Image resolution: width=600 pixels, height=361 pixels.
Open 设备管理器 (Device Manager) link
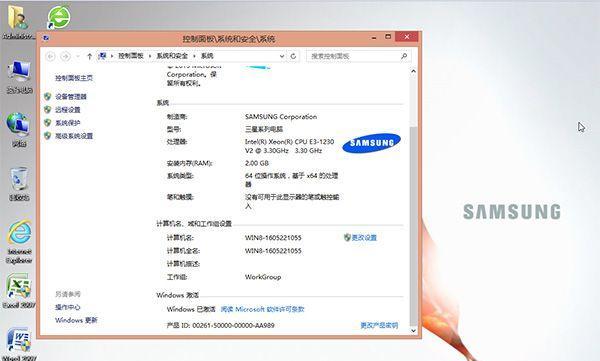(x=71, y=96)
